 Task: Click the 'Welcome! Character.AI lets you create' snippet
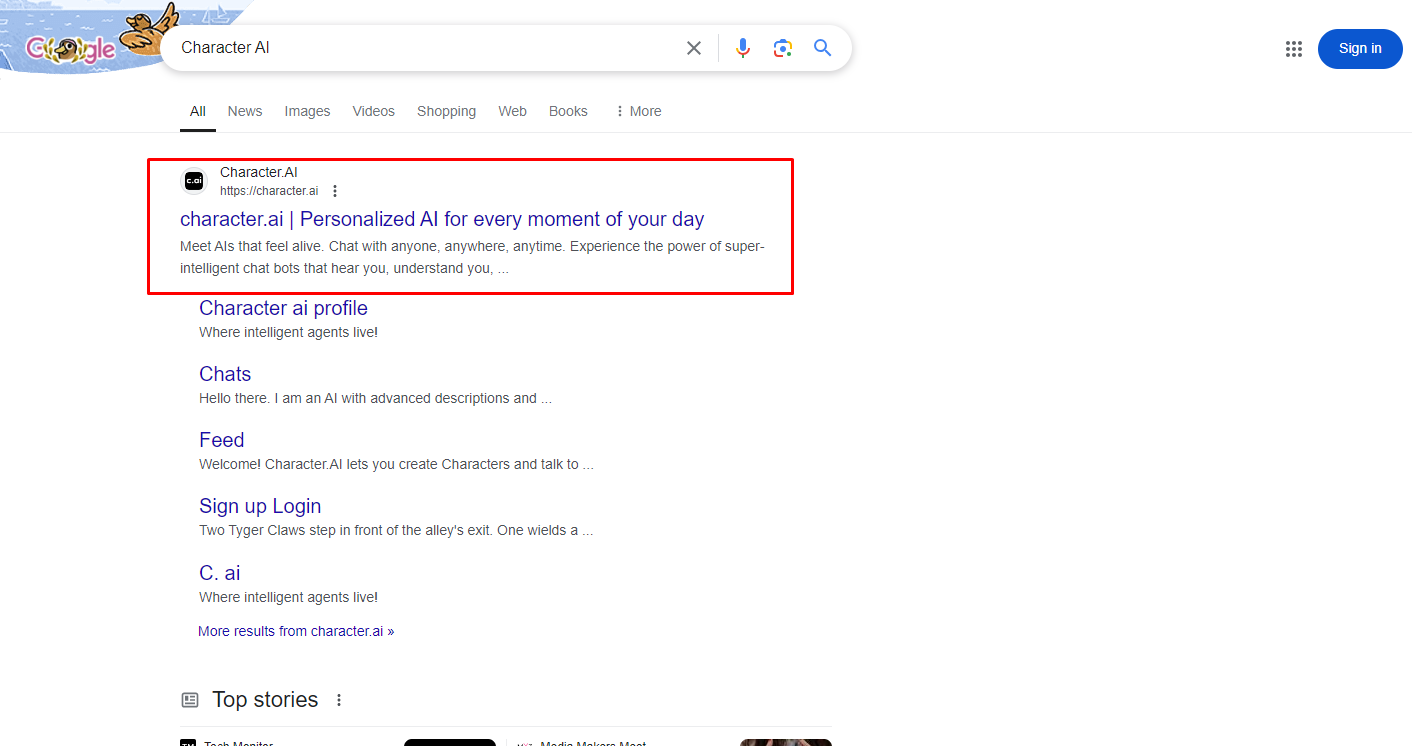pos(396,464)
